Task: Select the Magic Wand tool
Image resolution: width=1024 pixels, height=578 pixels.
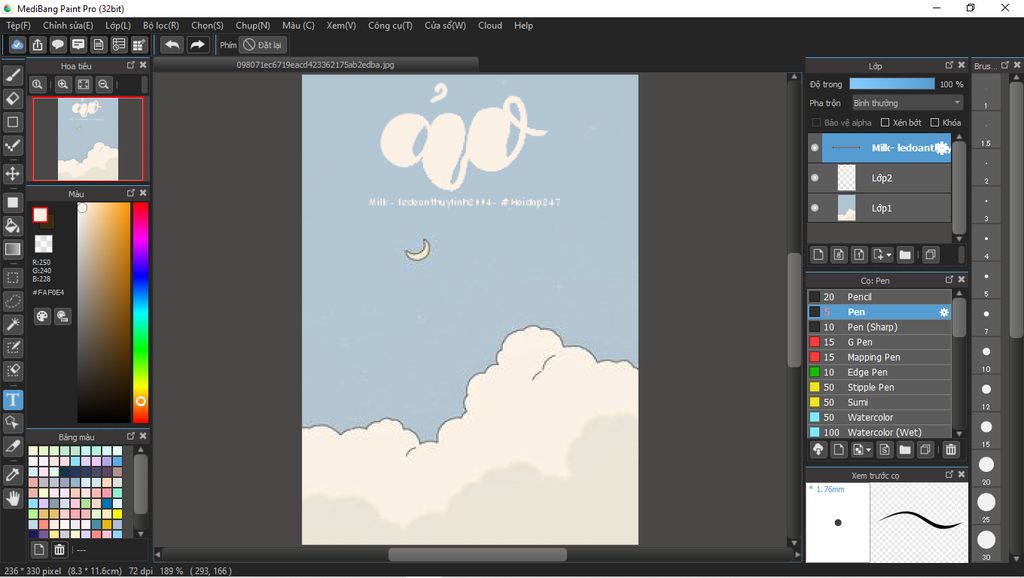Action: pyautogui.click(x=12, y=324)
